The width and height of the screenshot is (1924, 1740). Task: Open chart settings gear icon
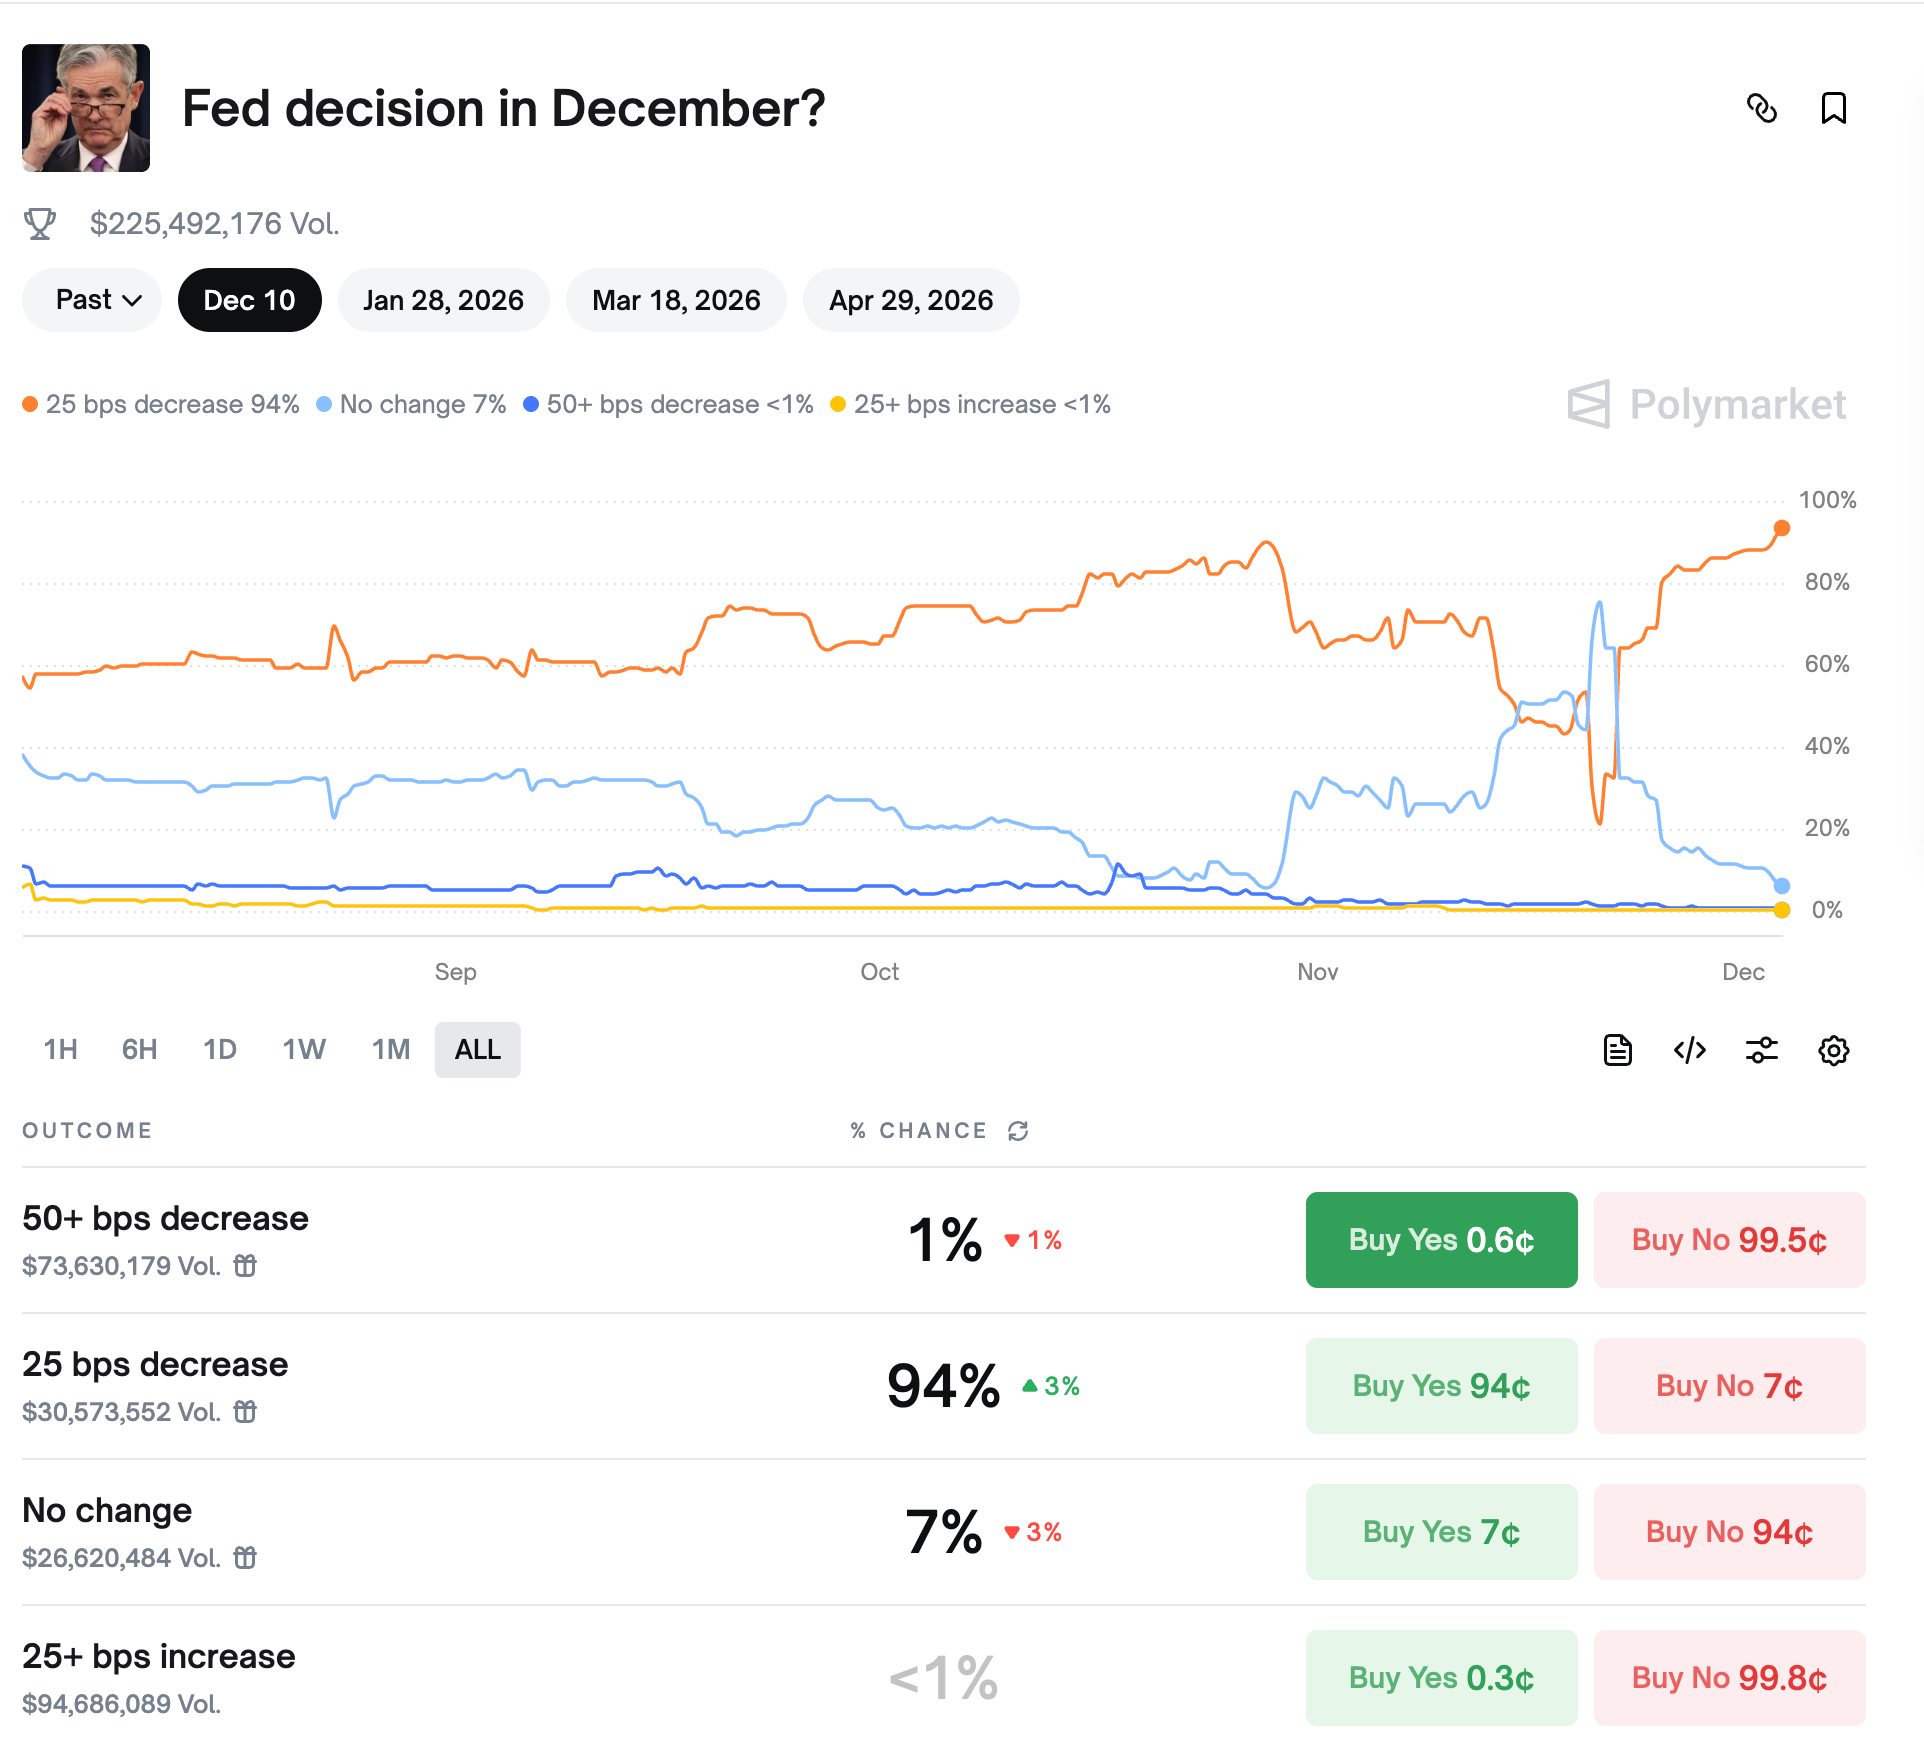point(1833,1050)
